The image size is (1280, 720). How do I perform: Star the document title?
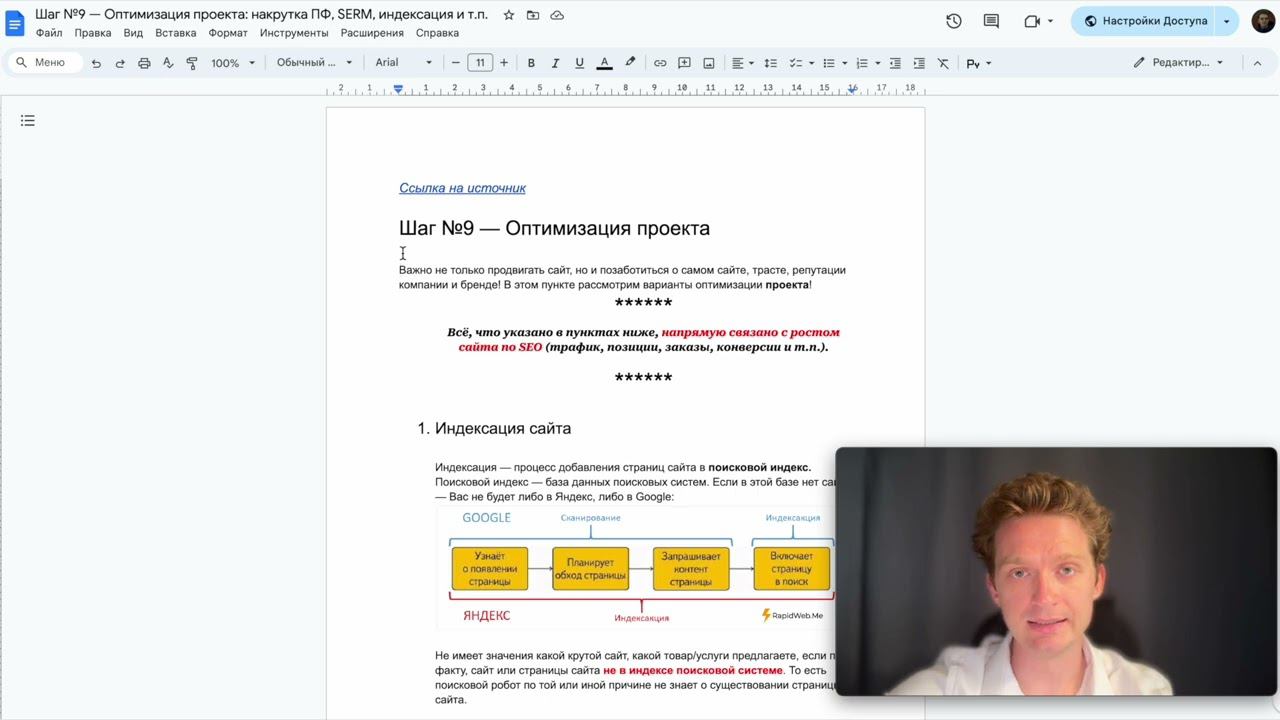(x=509, y=15)
